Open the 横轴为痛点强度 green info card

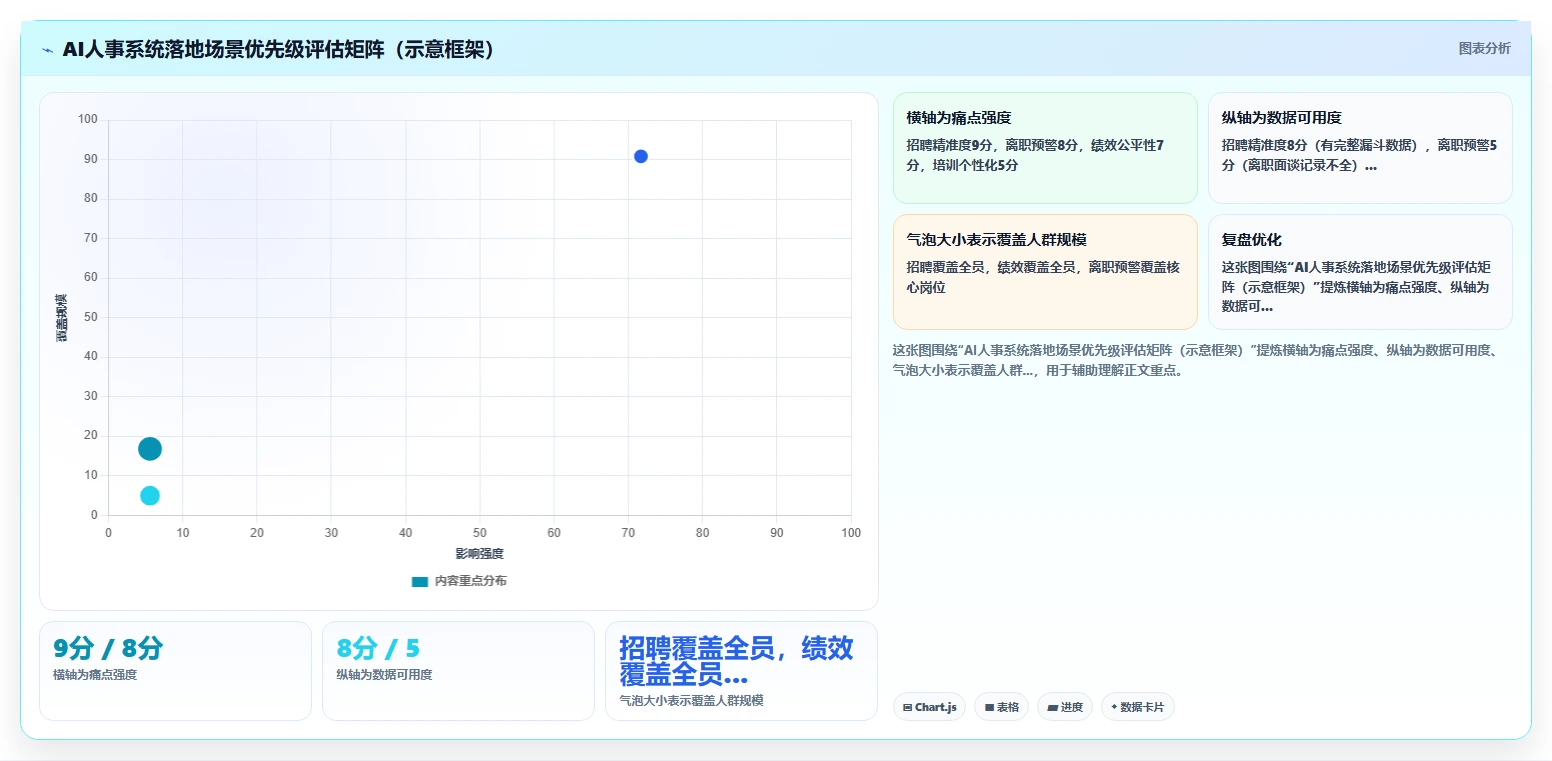pos(1045,148)
